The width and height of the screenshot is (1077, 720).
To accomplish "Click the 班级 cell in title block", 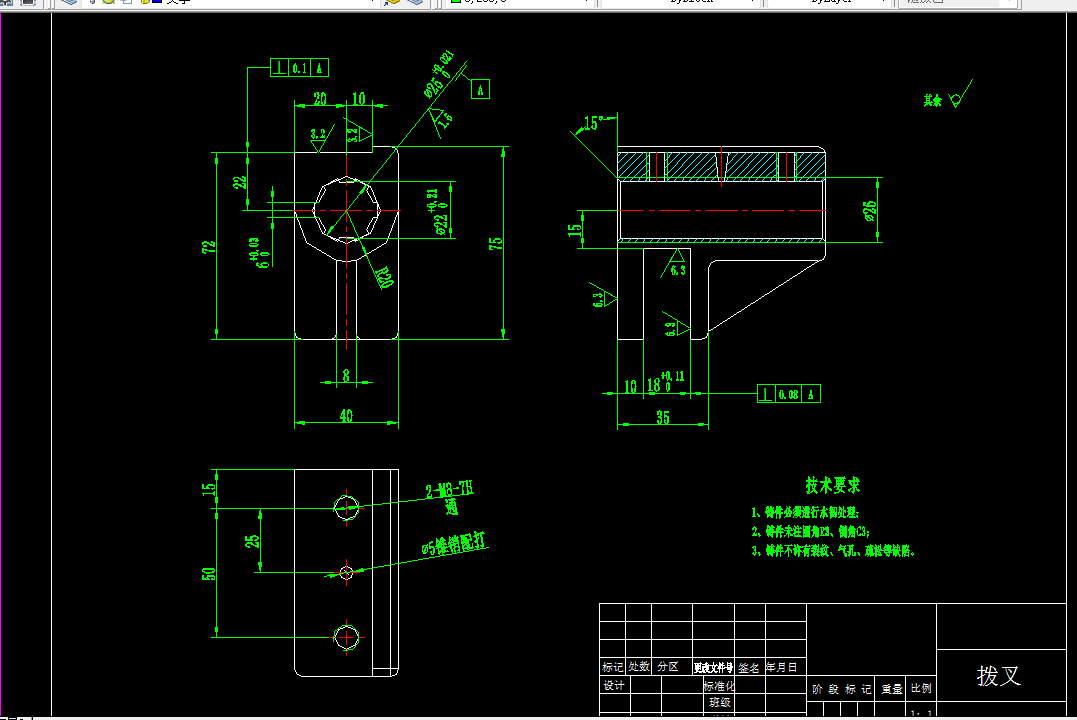I will [719, 703].
